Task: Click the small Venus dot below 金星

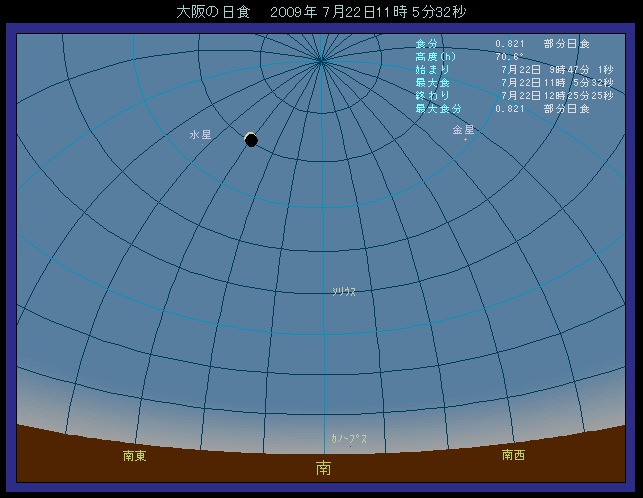Action: click(465, 140)
